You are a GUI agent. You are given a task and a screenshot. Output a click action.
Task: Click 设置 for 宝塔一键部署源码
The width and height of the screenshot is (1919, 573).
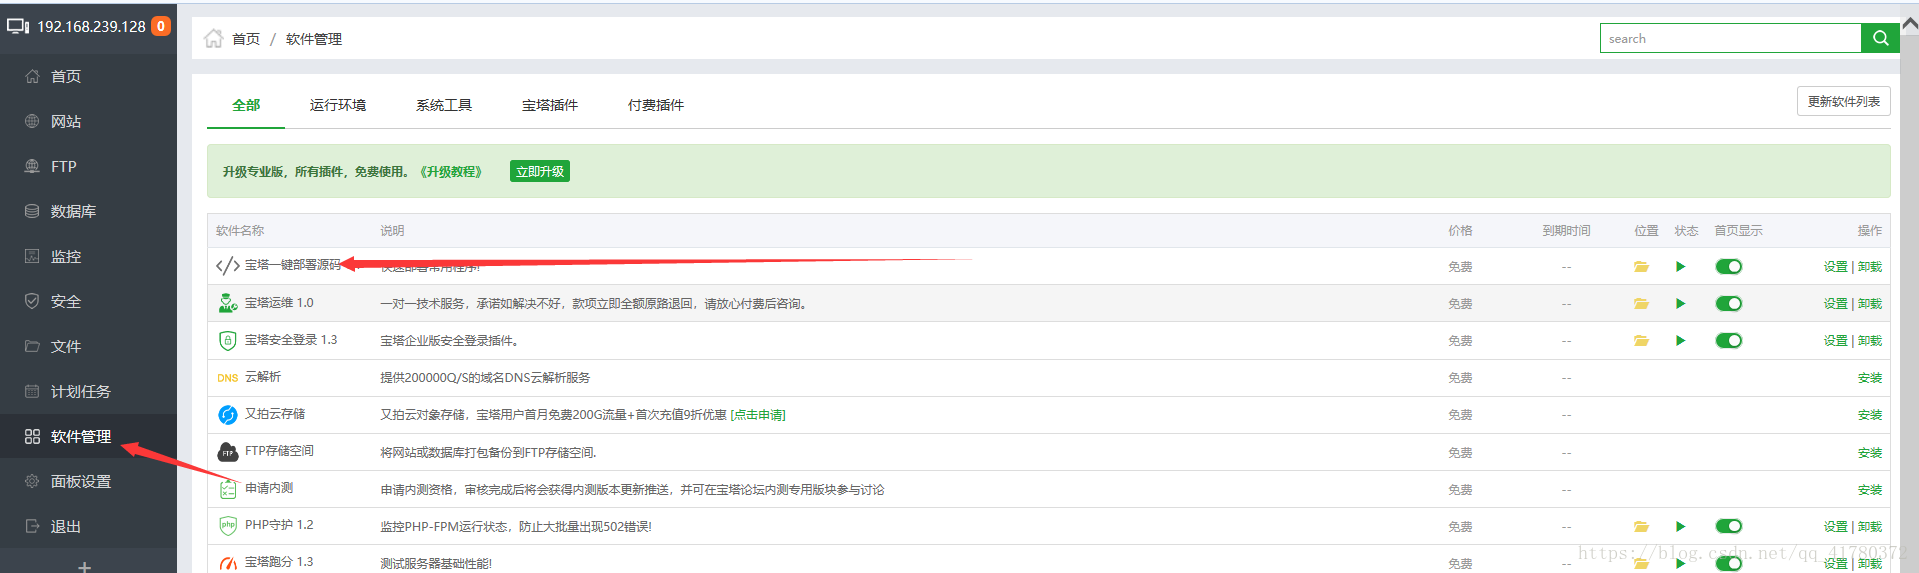tap(1835, 267)
